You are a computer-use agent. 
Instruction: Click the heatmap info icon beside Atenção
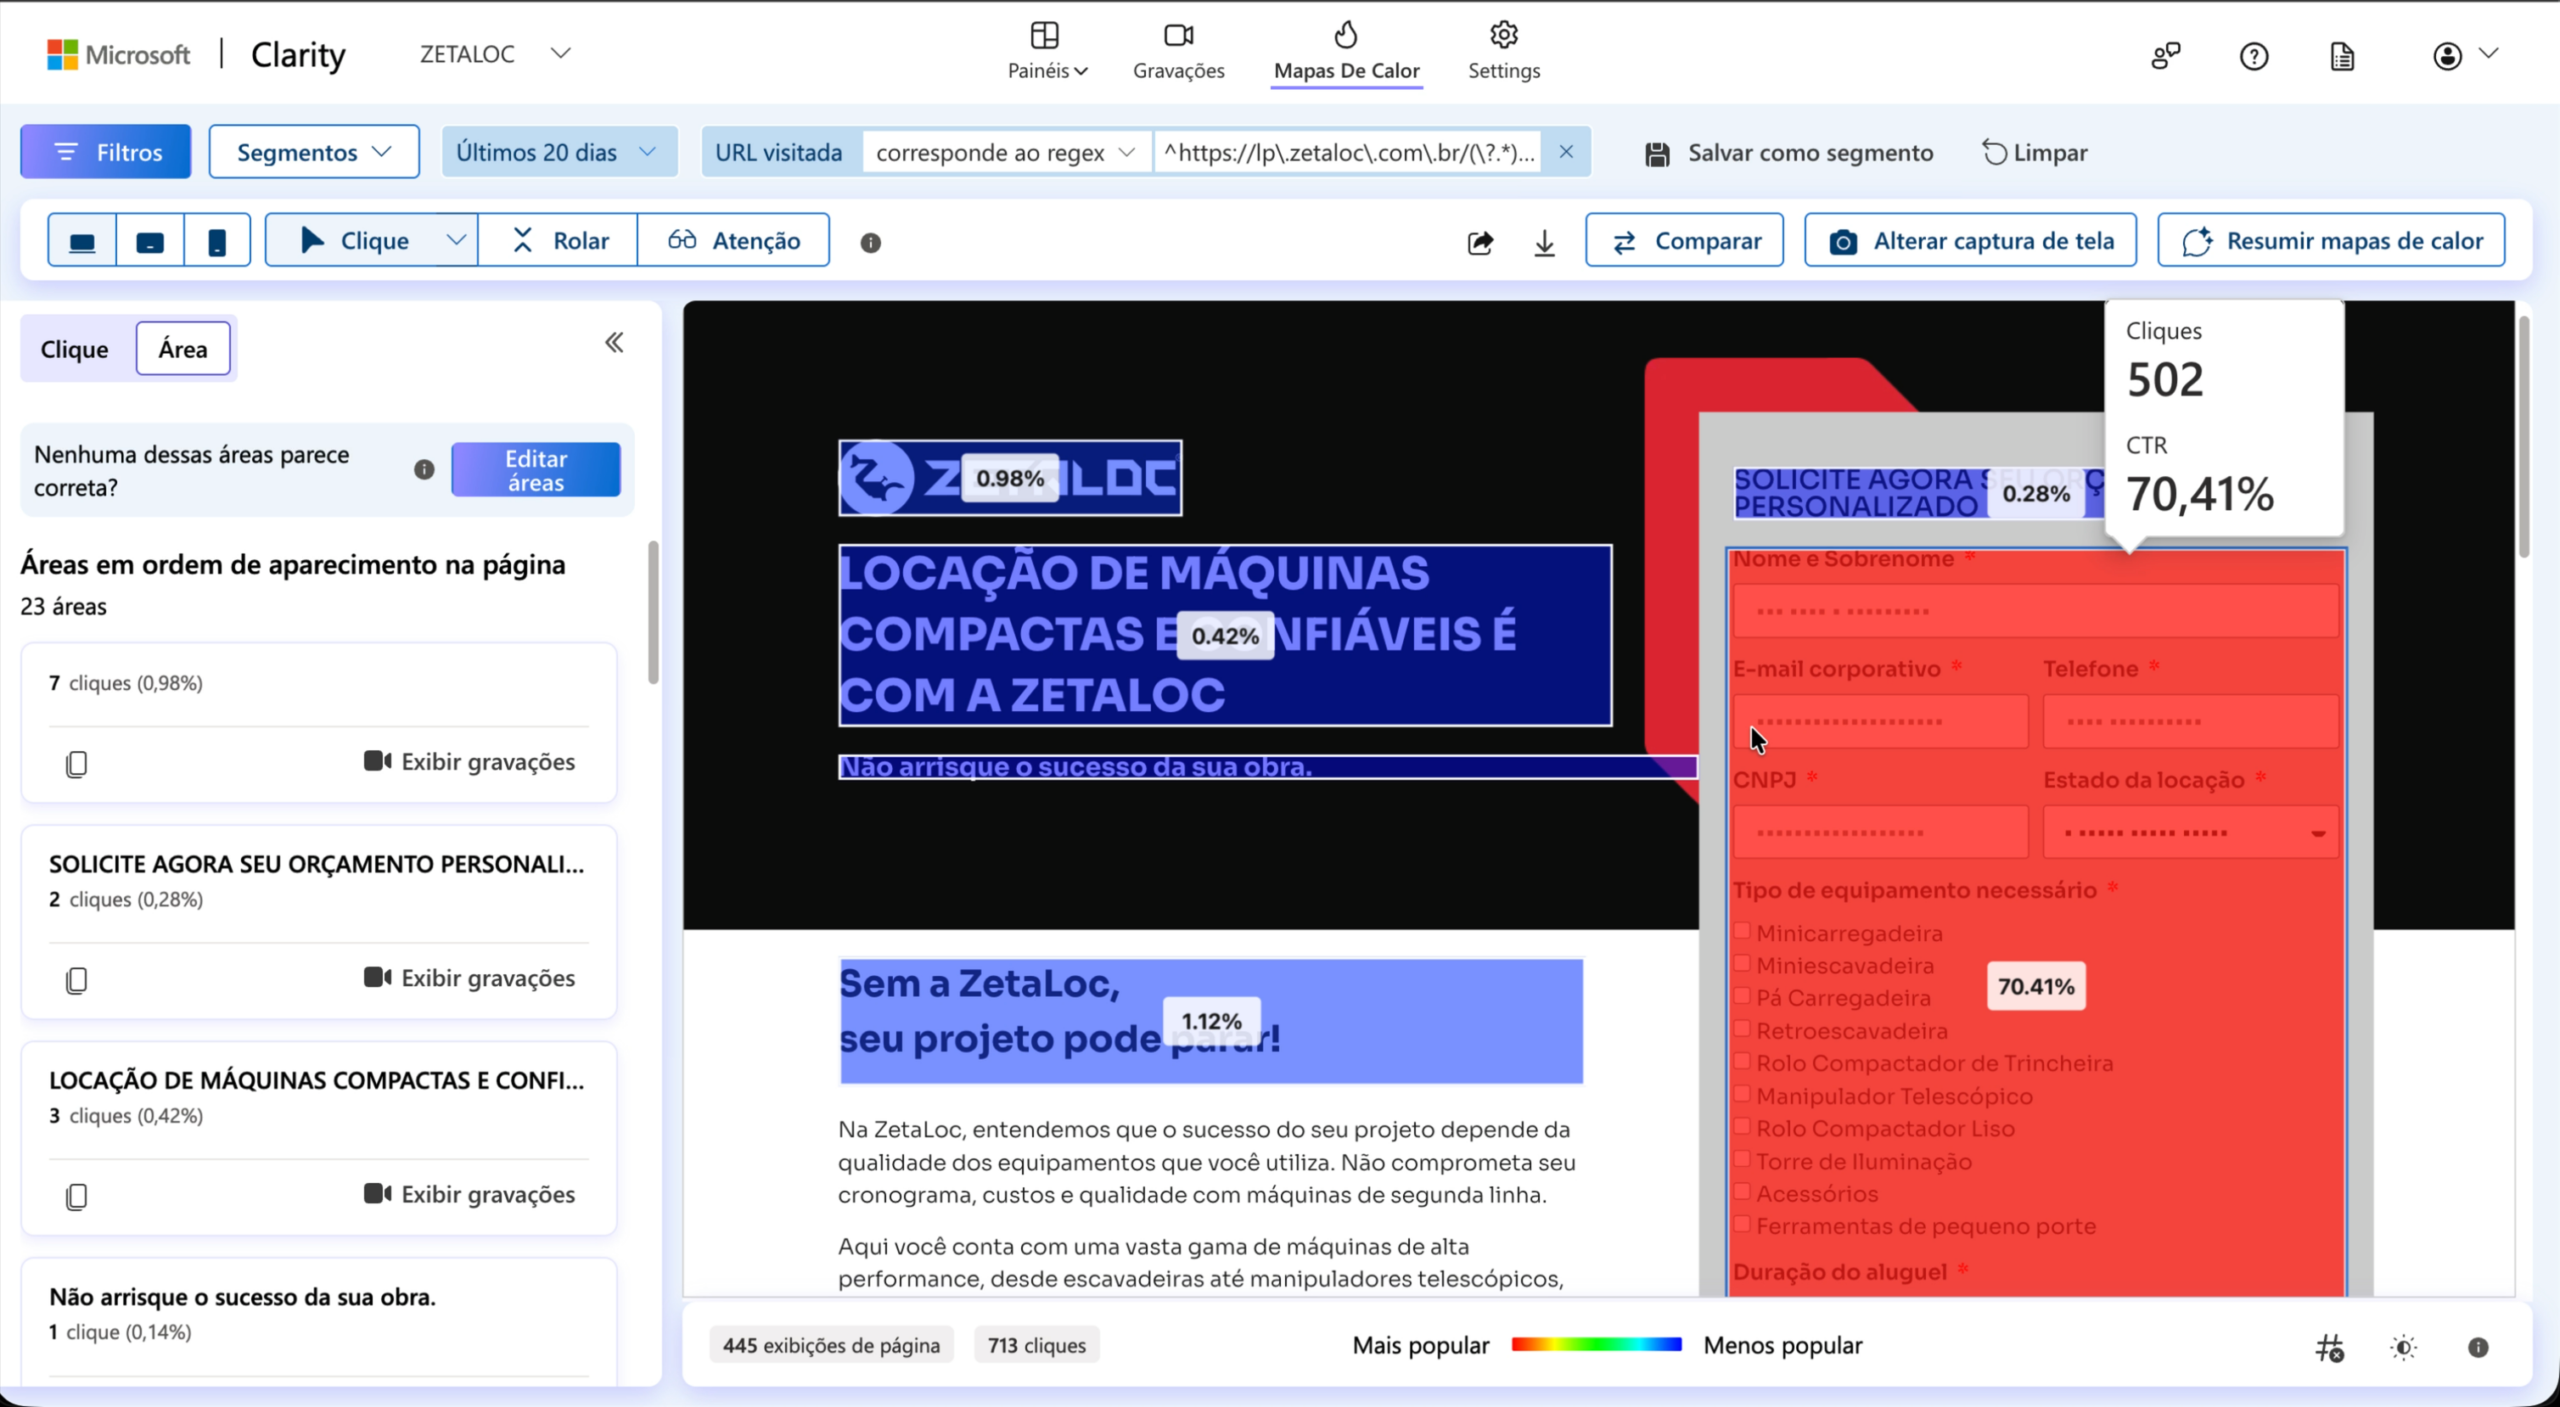871,243
